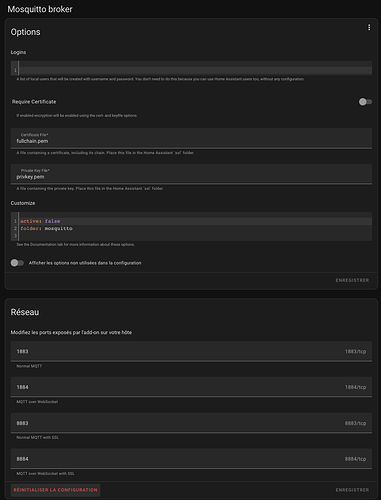
Task: Edit the 8883 MQTT with SSL port
Action: click(191, 423)
